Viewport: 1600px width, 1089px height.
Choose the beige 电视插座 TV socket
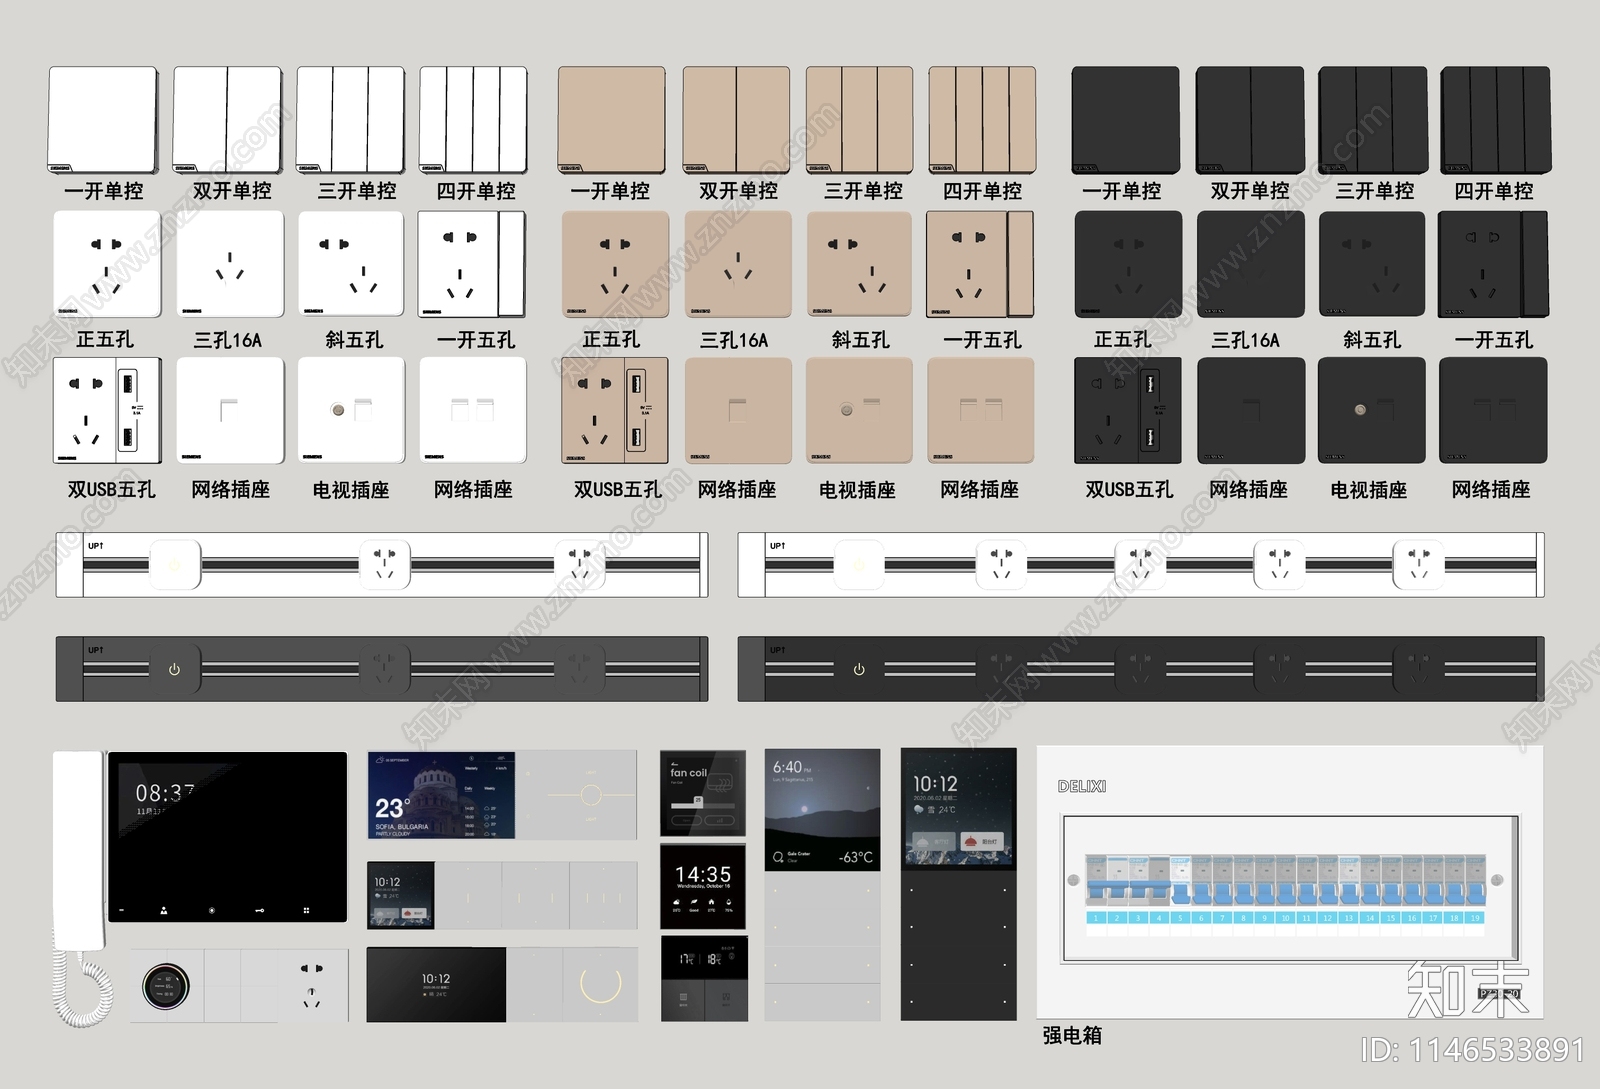[x=859, y=410]
